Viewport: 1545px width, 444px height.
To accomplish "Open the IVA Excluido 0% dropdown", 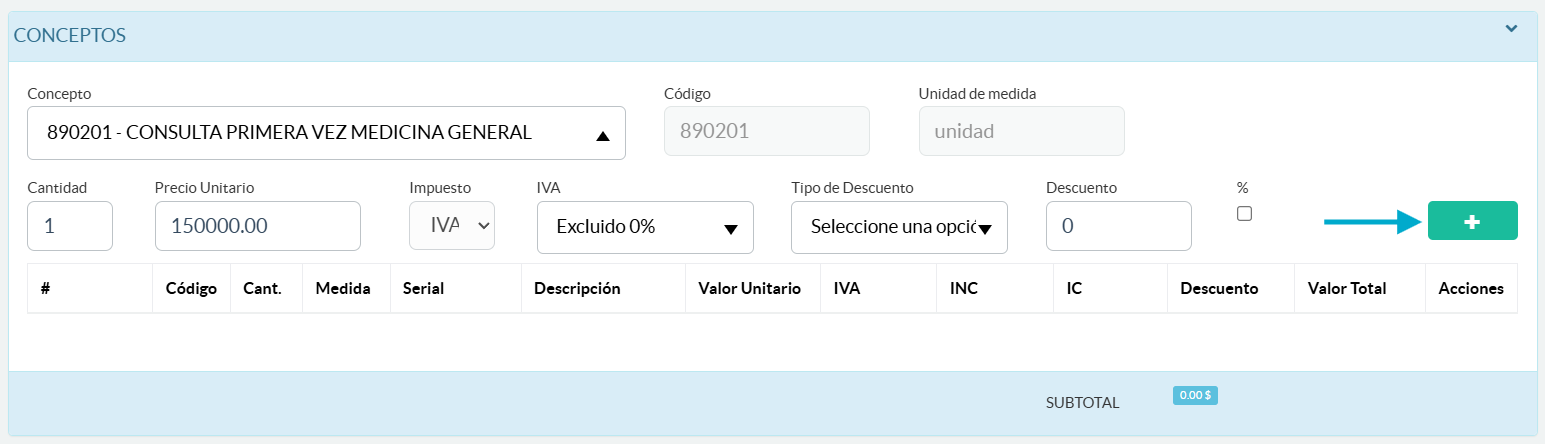I will coord(645,227).
